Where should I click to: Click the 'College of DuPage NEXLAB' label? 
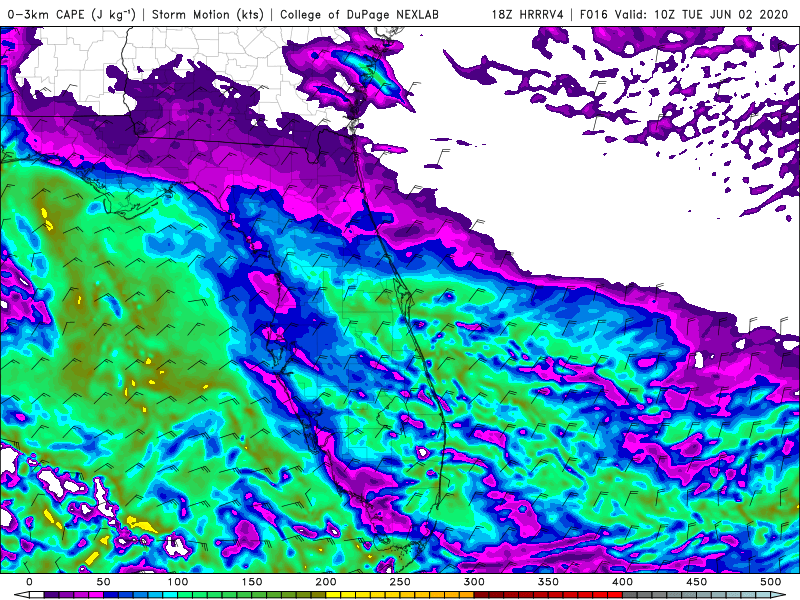(x=359, y=14)
